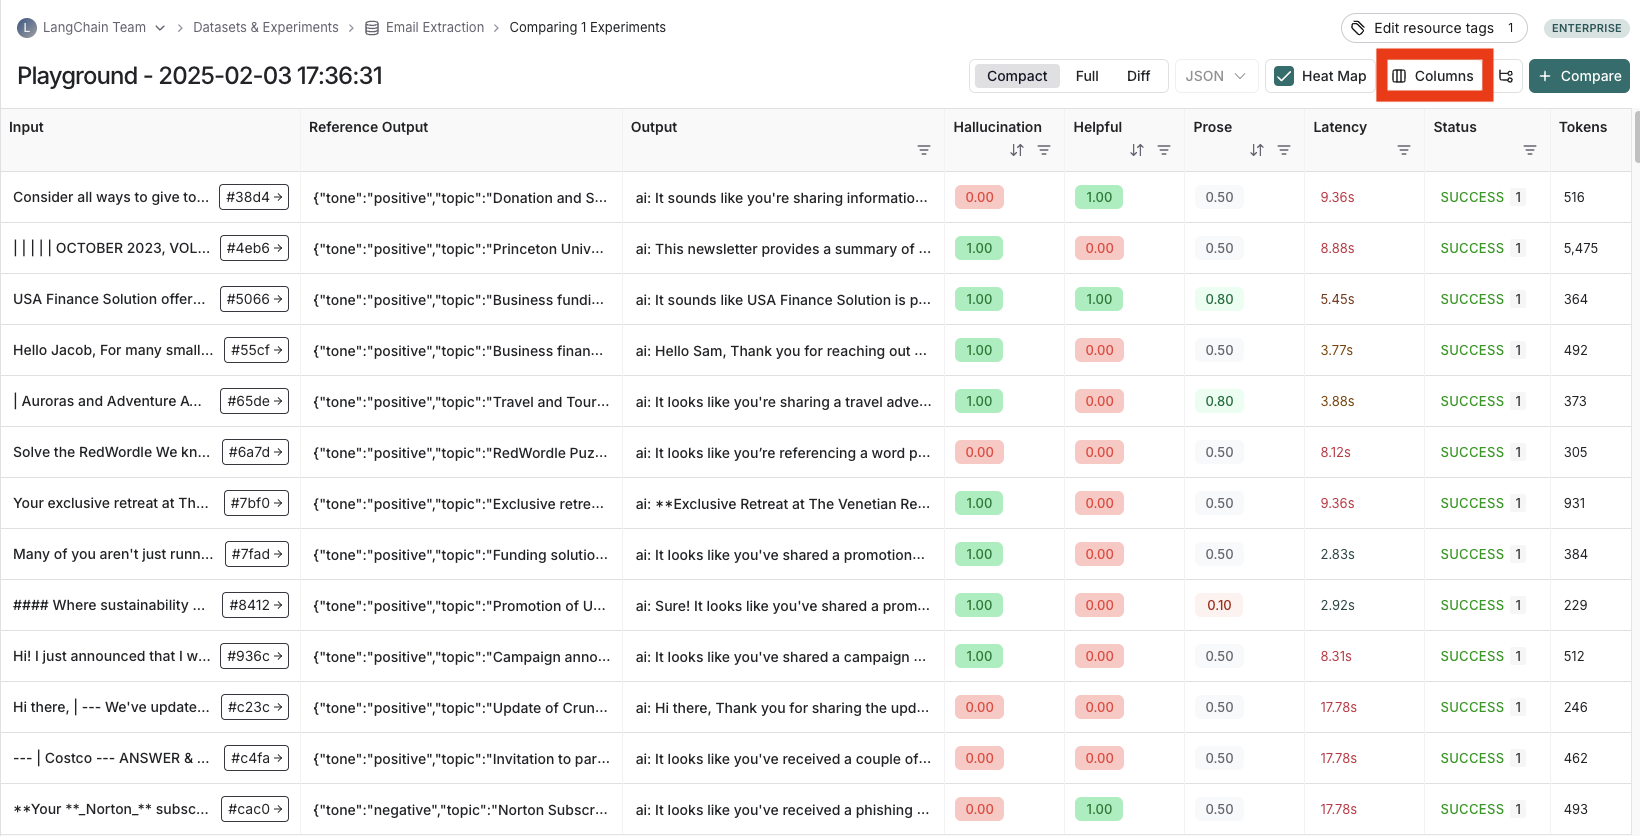Switch to Full view mode

click(1087, 76)
